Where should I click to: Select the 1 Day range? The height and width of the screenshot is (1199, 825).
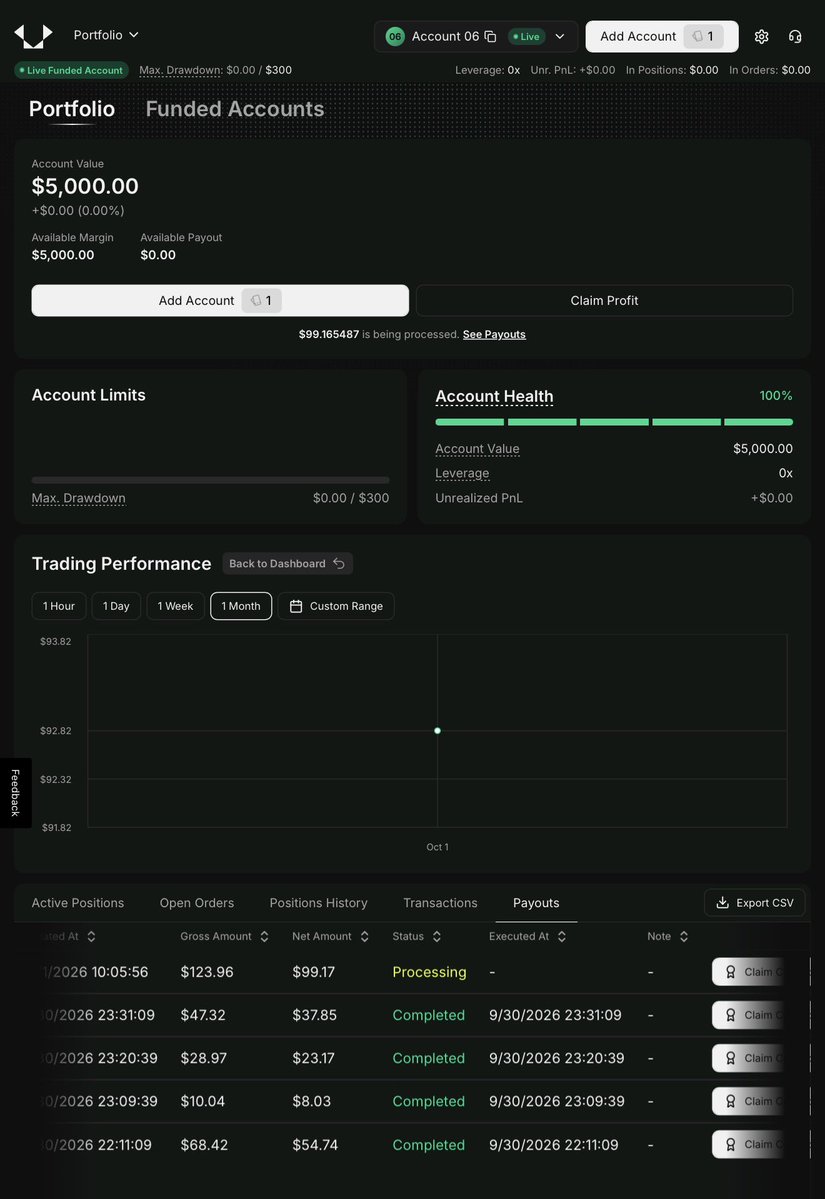point(116,606)
